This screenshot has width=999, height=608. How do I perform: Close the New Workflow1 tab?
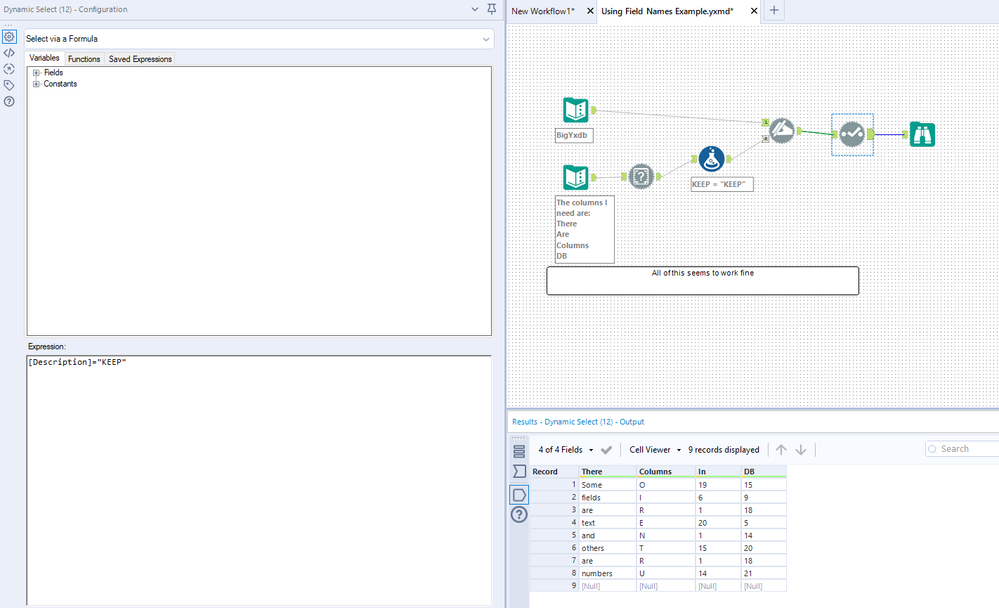click(x=590, y=11)
